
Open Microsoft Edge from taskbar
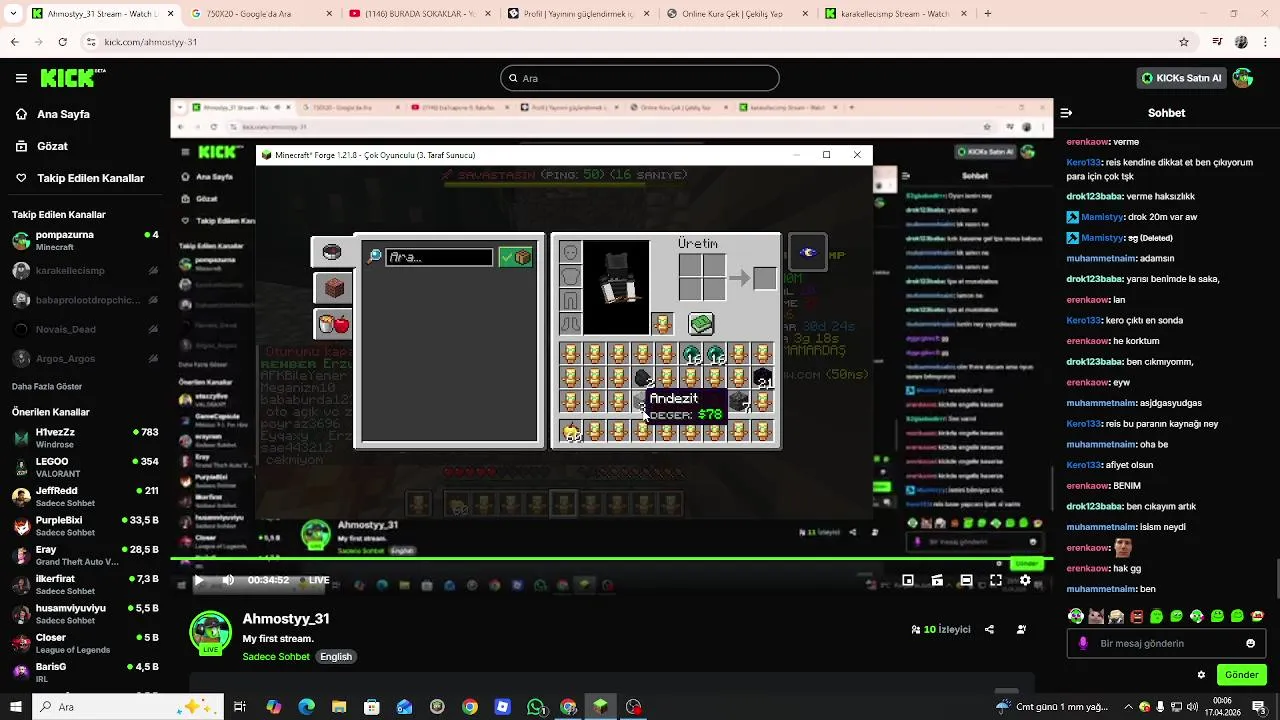click(306, 707)
